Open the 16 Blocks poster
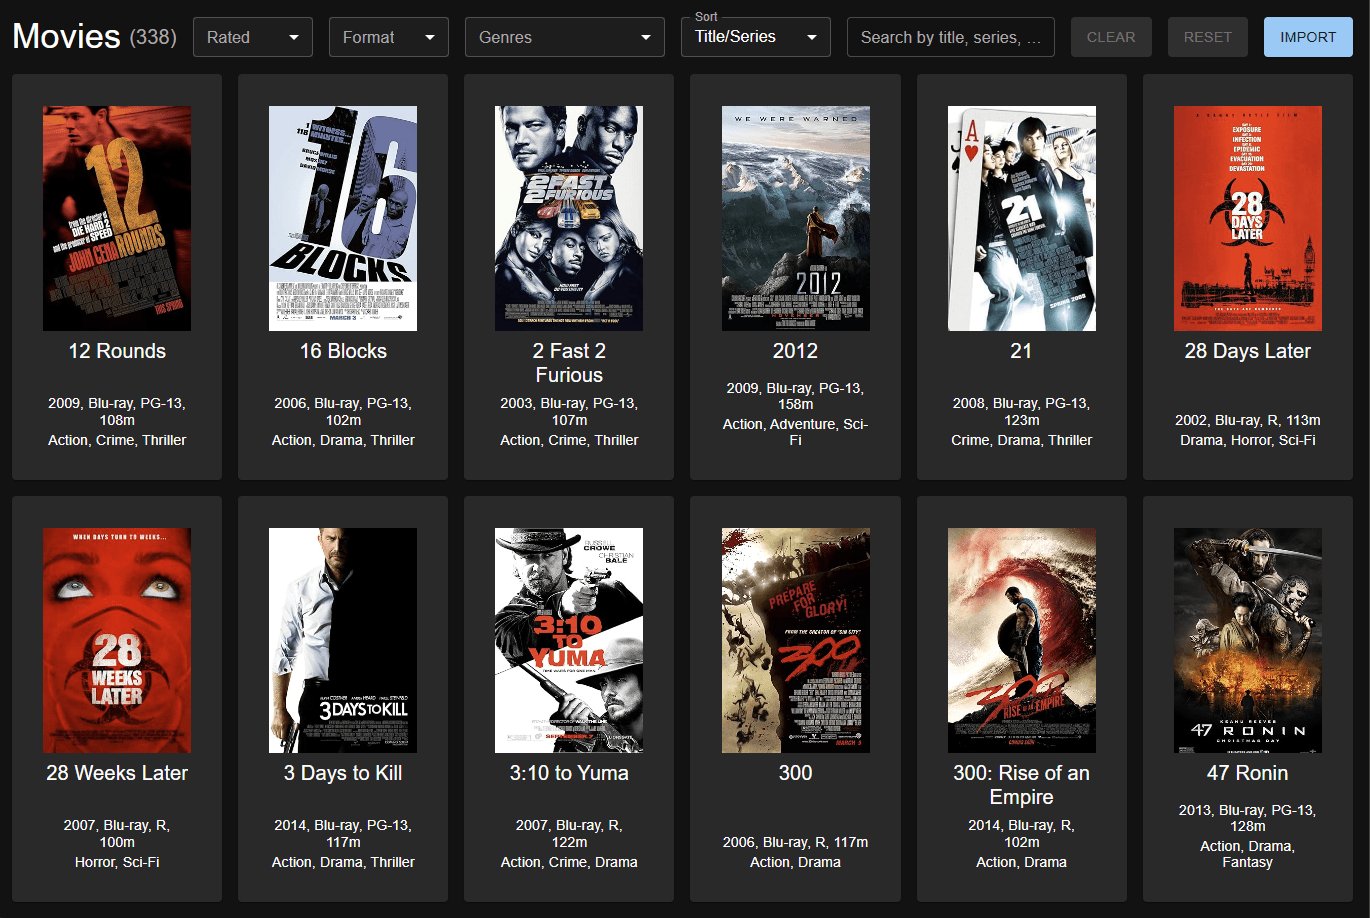The height and width of the screenshot is (918, 1370). point(343,218)
